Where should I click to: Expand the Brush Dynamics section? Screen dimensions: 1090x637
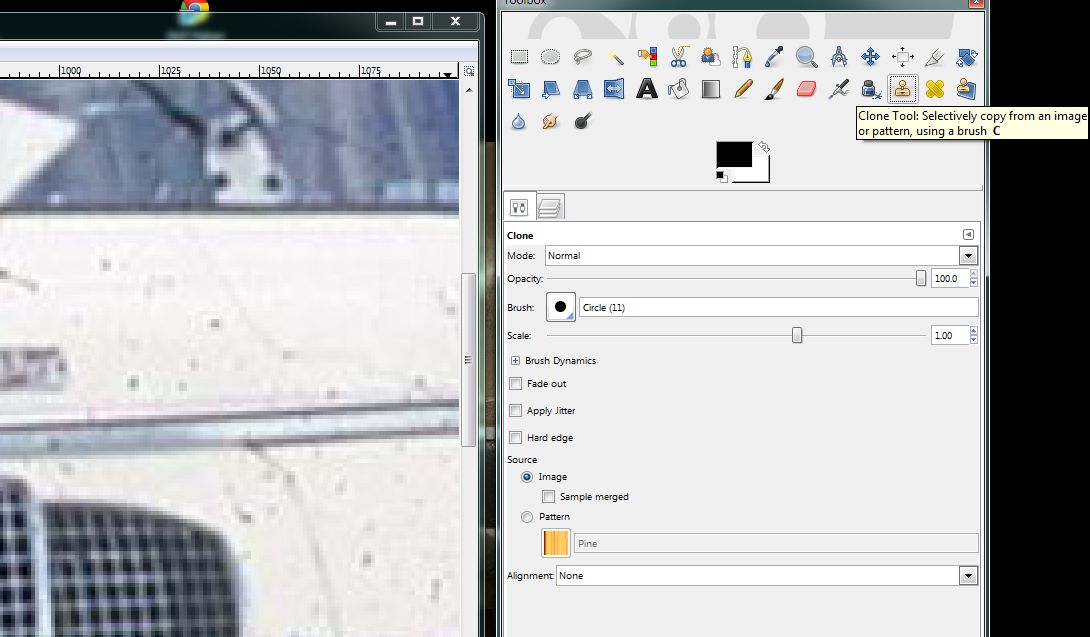(x=515, y=360)
